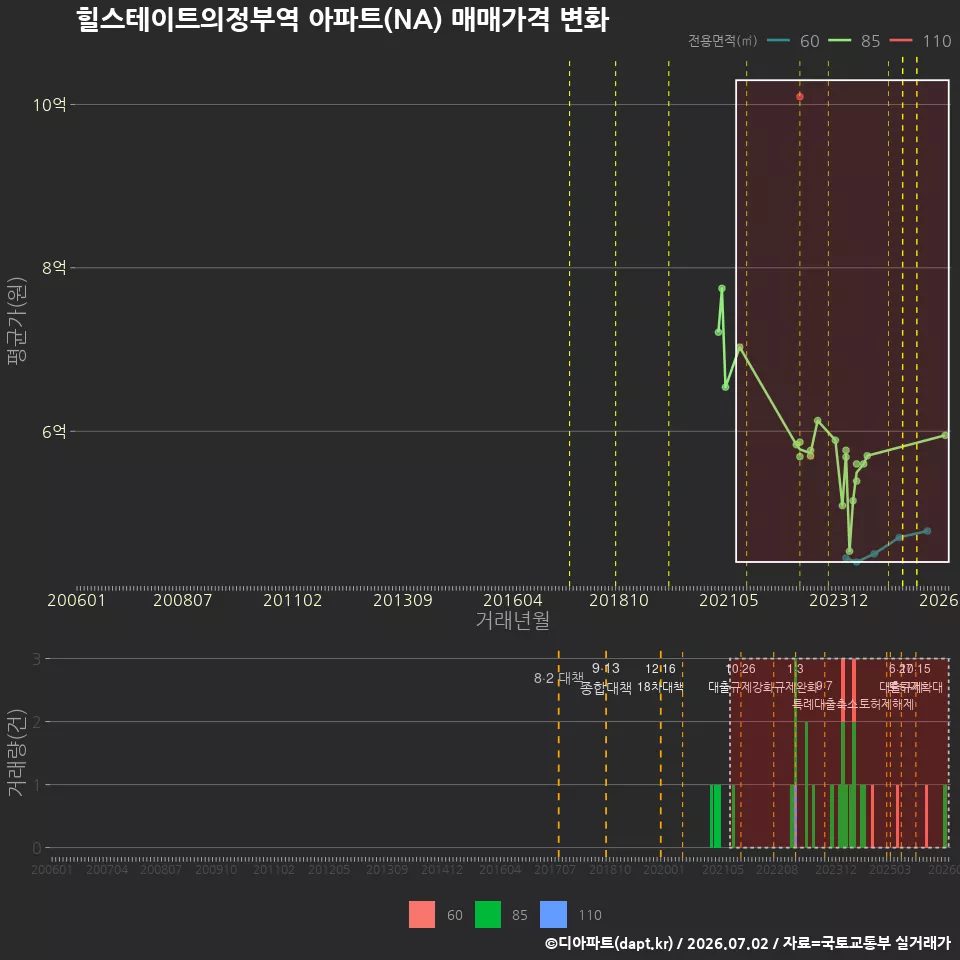Click the last teal 60㎡ data point

928,531
